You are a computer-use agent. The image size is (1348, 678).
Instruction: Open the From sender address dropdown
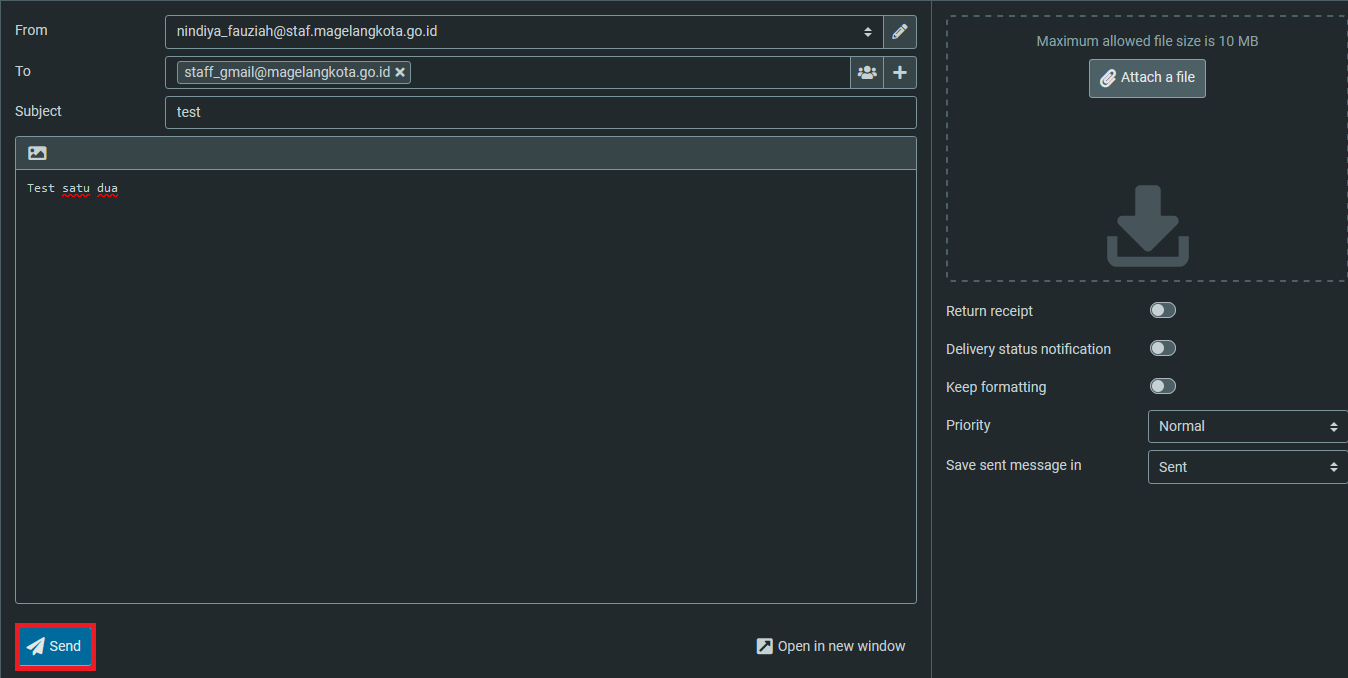click(524, 32)
